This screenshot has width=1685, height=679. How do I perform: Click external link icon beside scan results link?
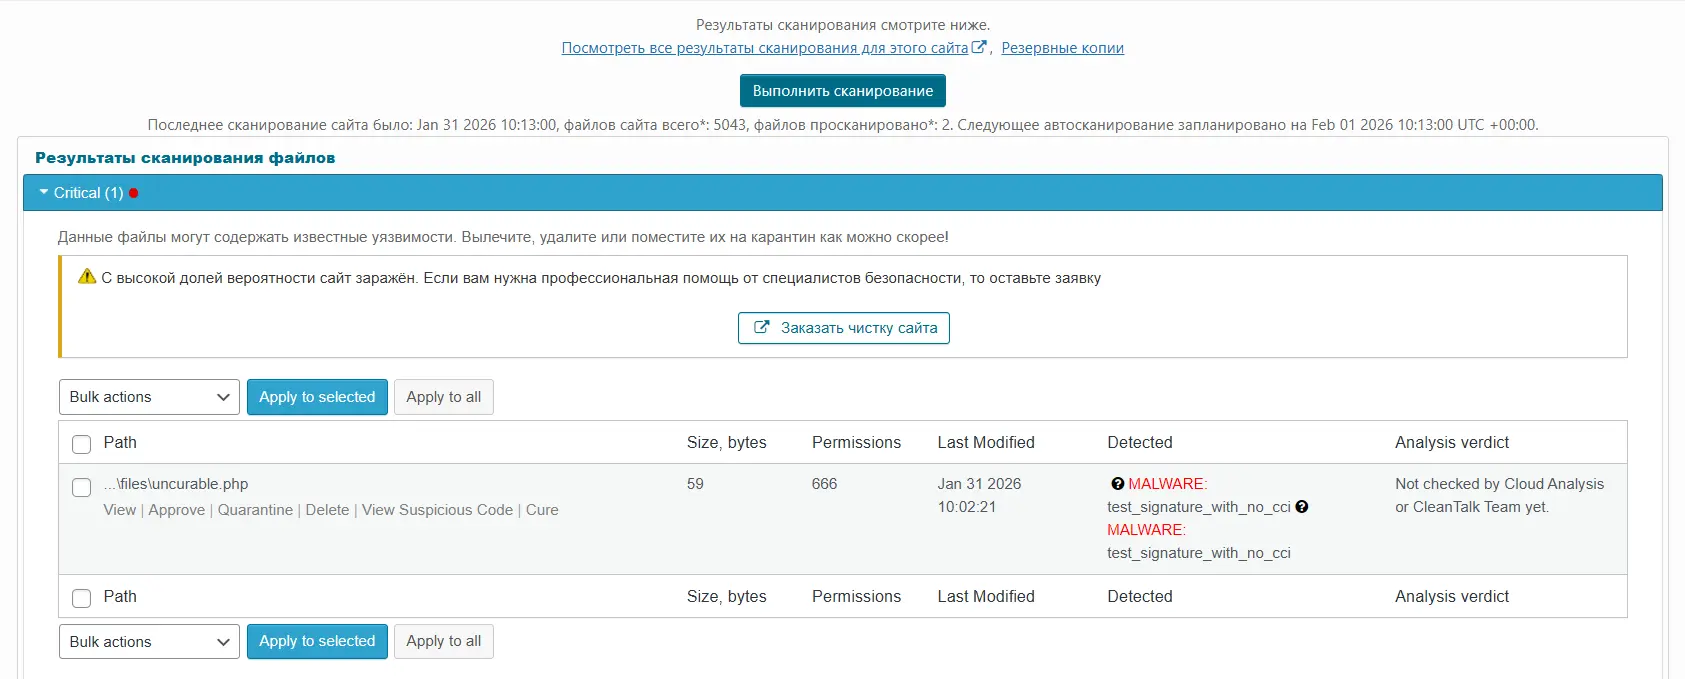point(979,47)
